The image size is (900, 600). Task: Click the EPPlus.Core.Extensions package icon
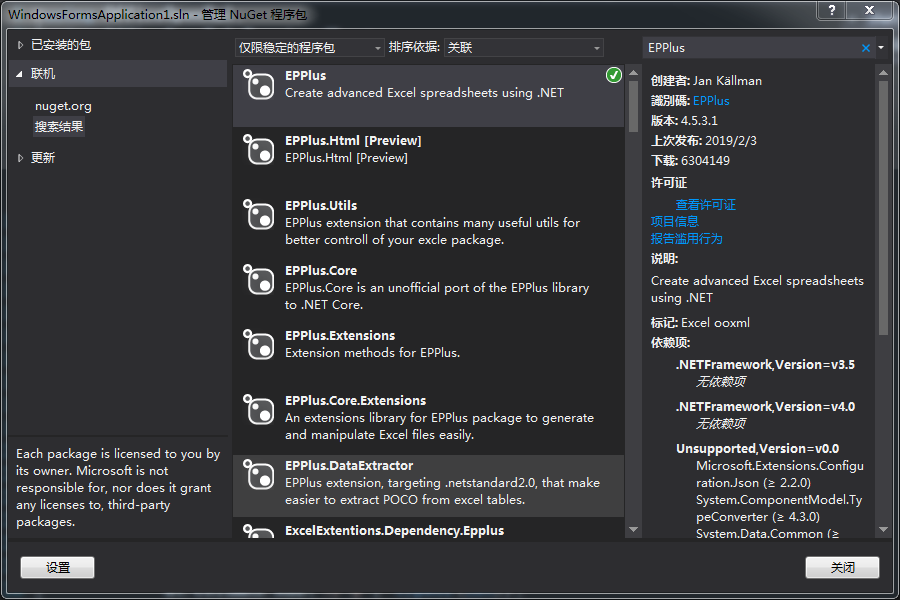[259, 410]
